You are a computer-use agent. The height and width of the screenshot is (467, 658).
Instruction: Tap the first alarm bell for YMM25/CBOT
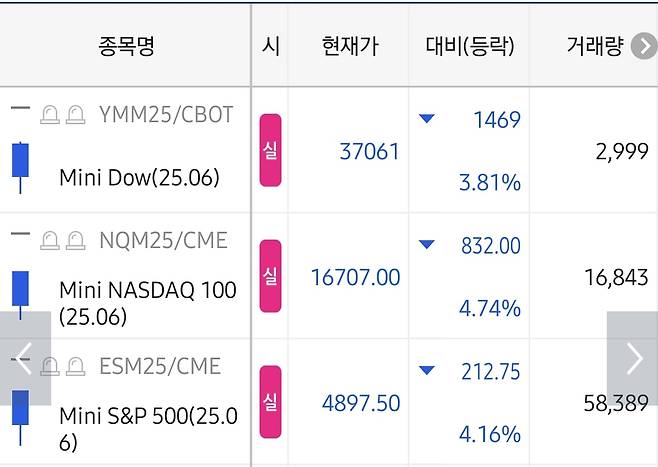pyautogui.click(x=50, y=115)
